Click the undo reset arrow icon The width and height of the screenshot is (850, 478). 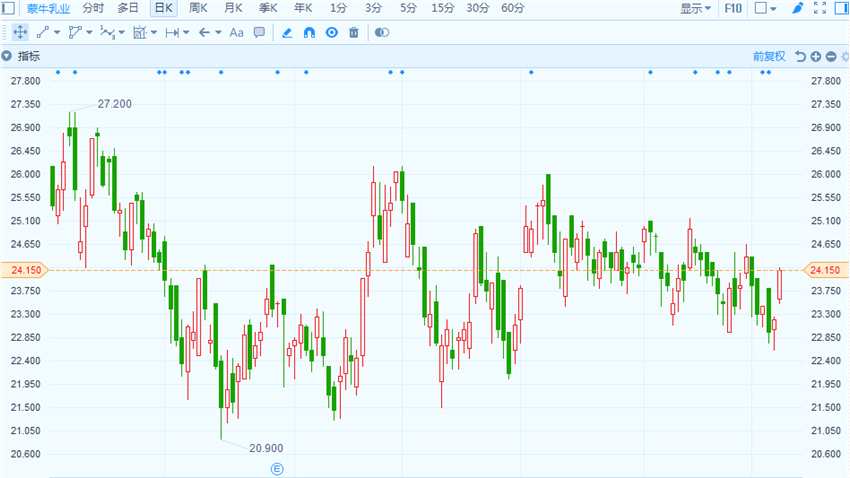click(800, 56)
